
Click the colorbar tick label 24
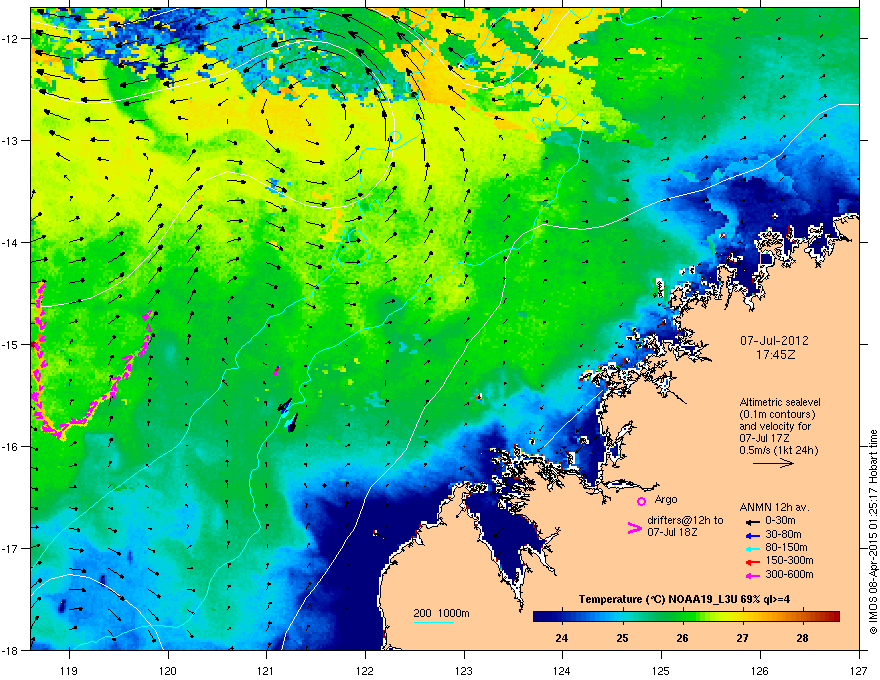pos(561,638)
